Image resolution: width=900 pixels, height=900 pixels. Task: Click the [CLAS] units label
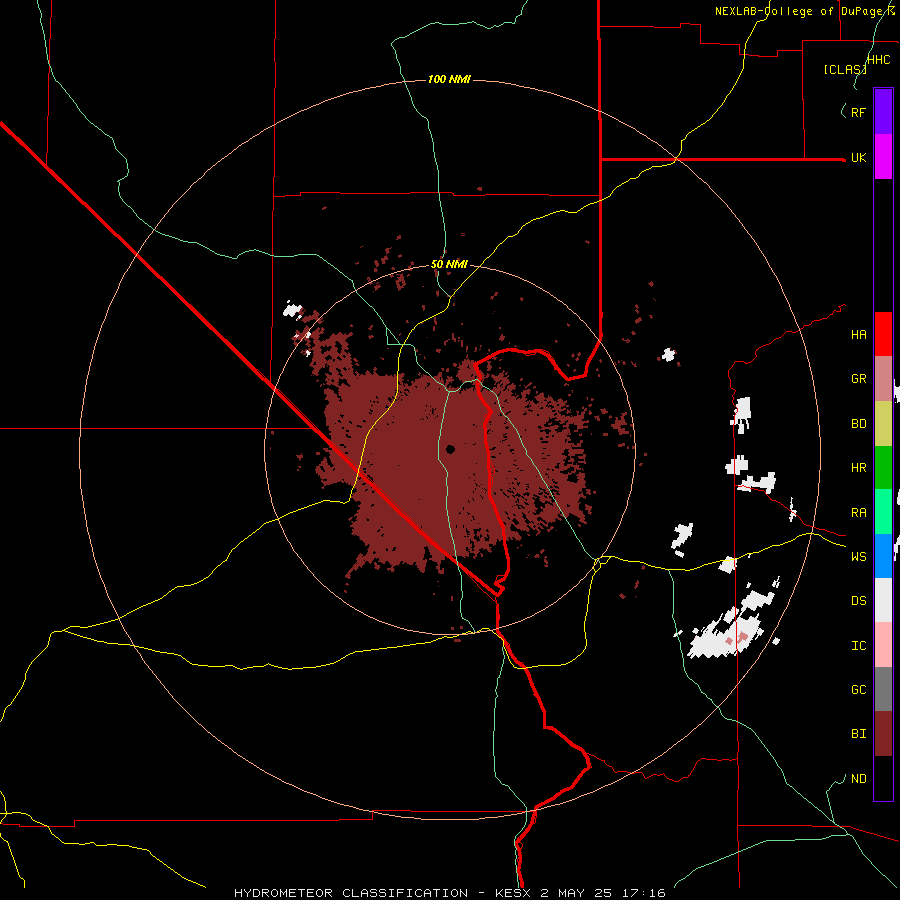click(x=845, y=69)
